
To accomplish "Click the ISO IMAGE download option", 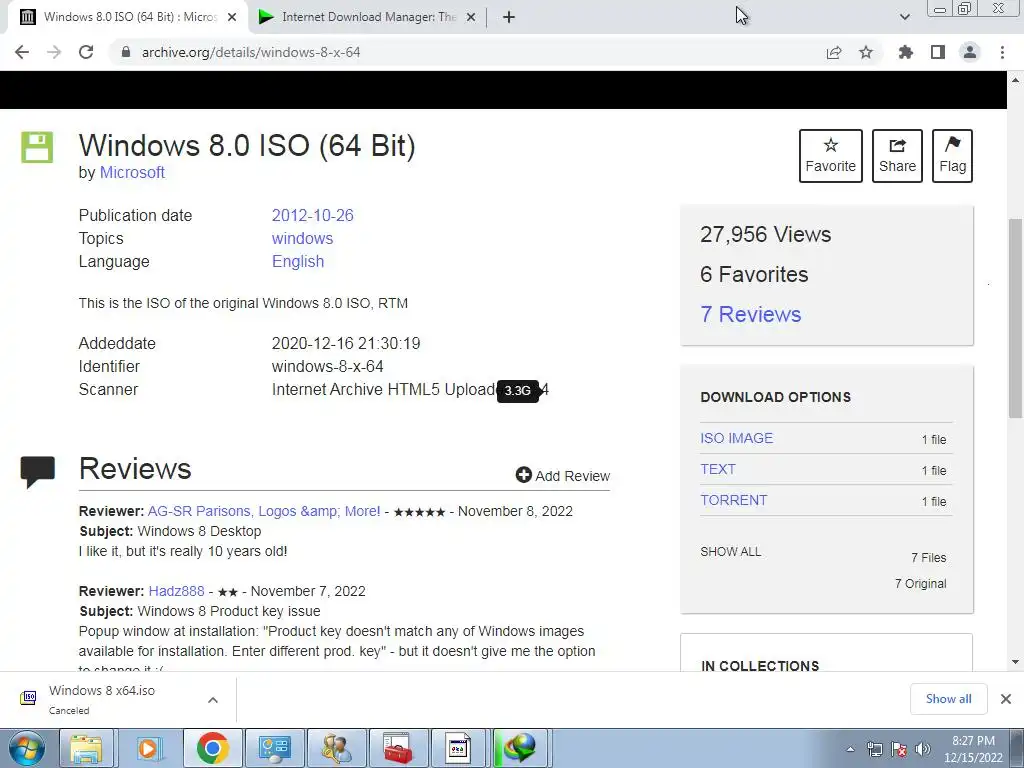I will 737,438.
